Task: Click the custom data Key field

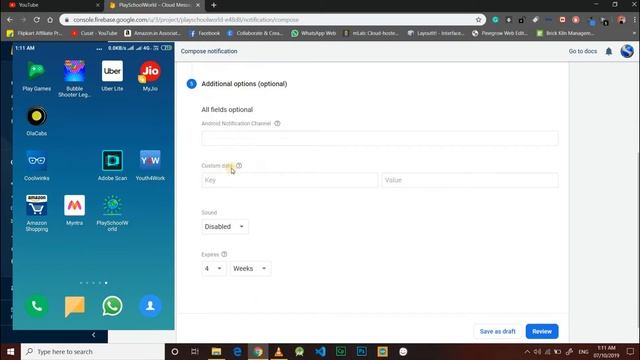Action: (289, 180)
